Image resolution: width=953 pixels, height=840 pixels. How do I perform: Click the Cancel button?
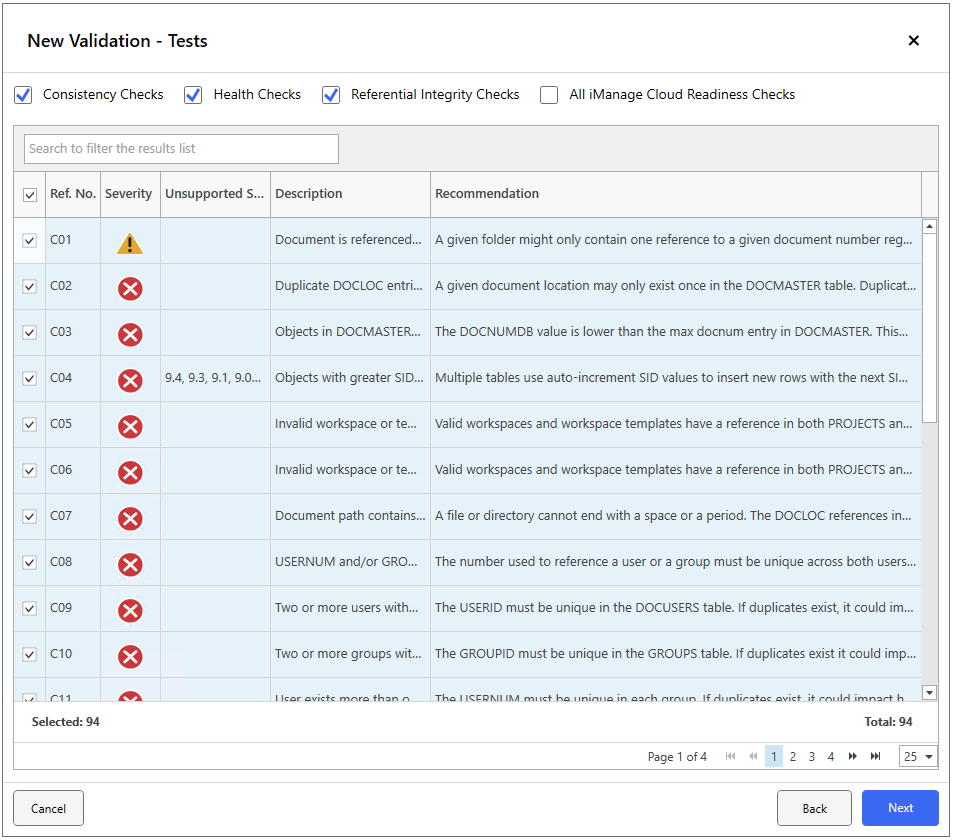[x=48, y=807]
